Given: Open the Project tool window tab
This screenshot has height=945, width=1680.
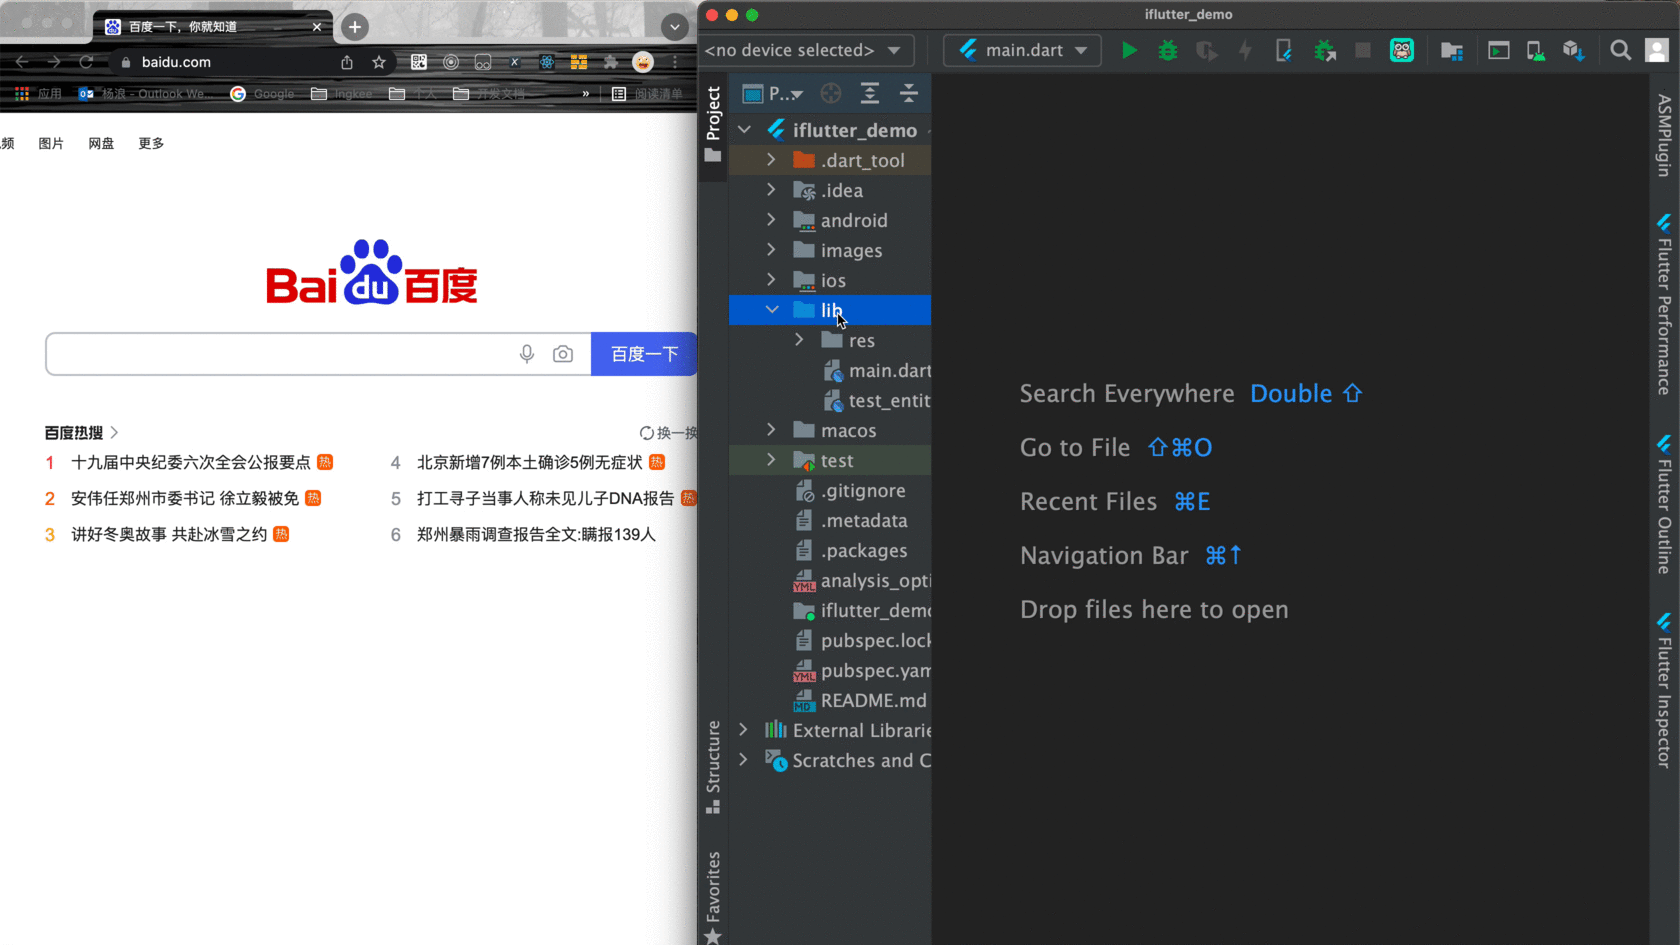Looking at the screenshot, I should tap(713, 124).
